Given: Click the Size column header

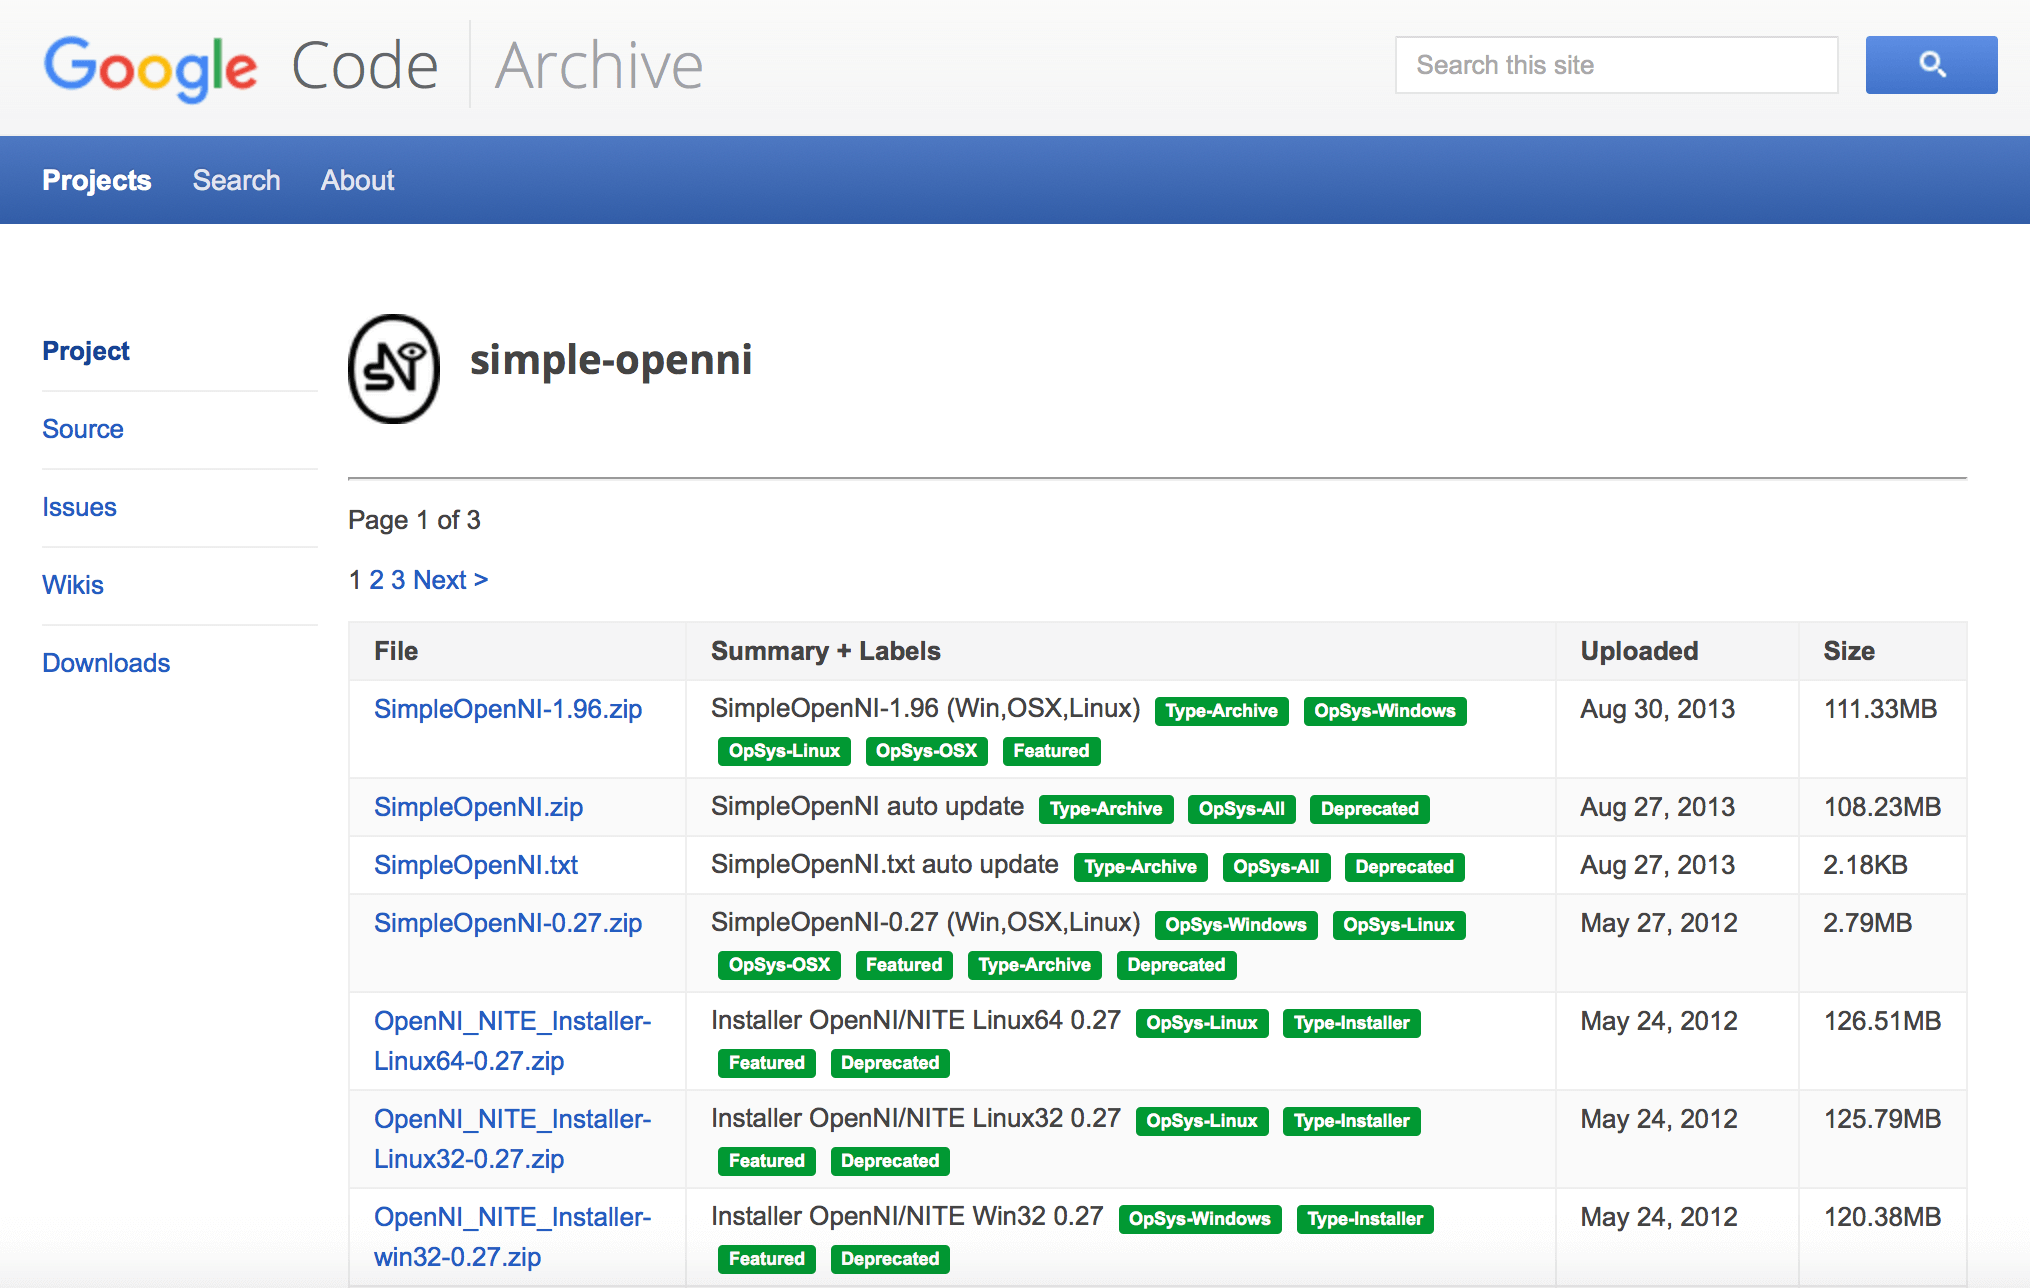Looking at the screenshot, I should [x=1849, y=651].
